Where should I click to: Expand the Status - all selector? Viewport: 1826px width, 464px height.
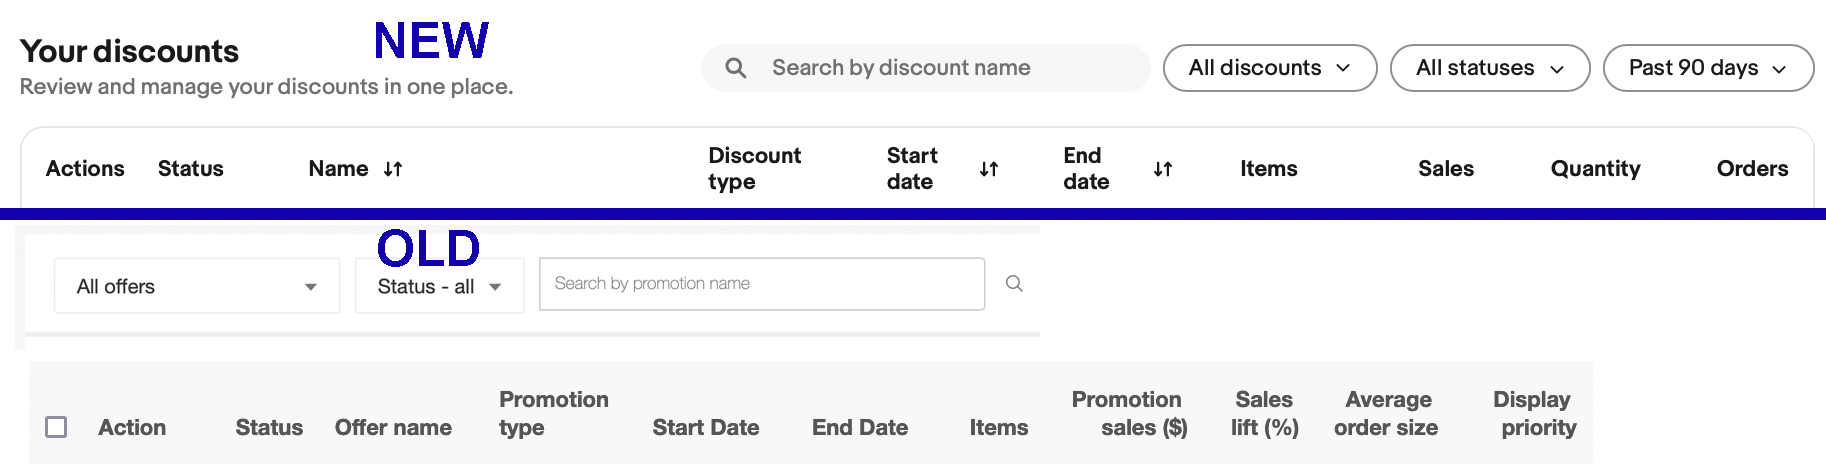[439, 286]
